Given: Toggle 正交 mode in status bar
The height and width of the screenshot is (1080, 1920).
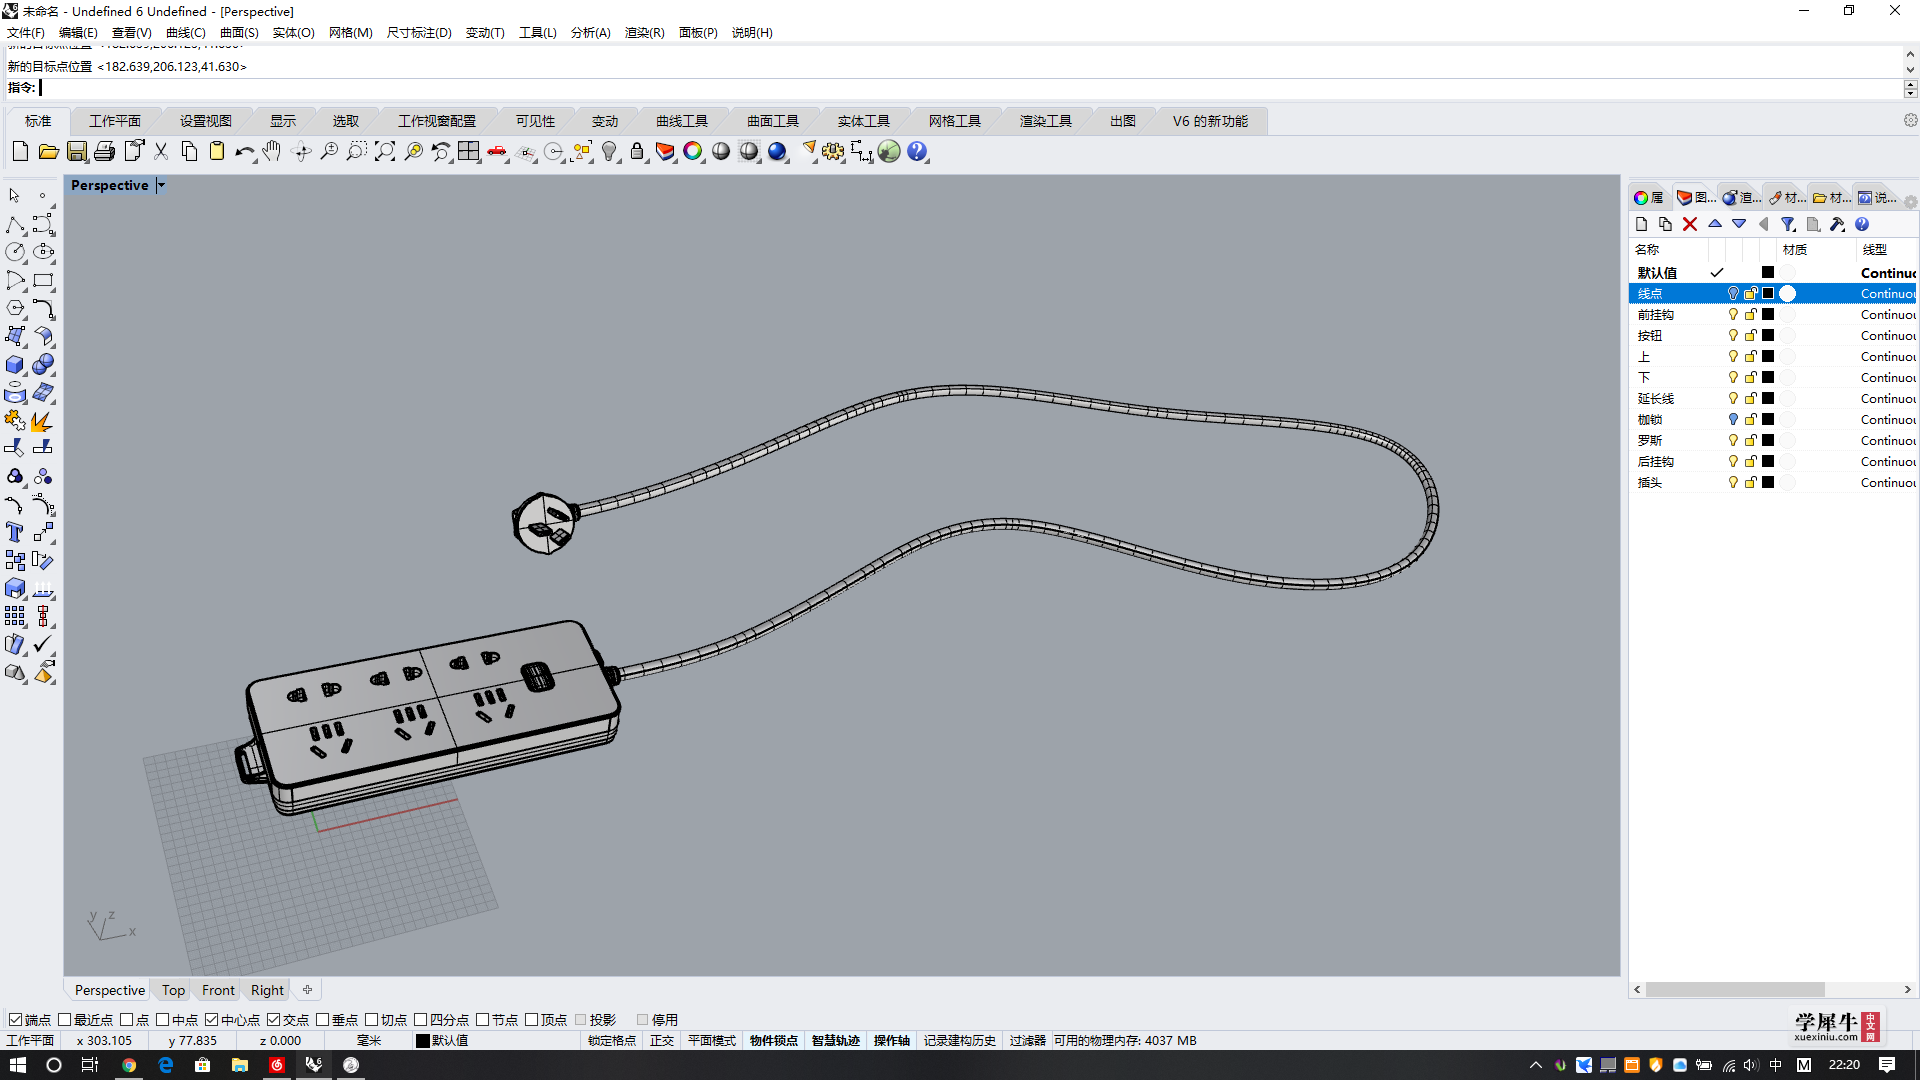Looking at the screenshot, I should (x=662, y=1041).
